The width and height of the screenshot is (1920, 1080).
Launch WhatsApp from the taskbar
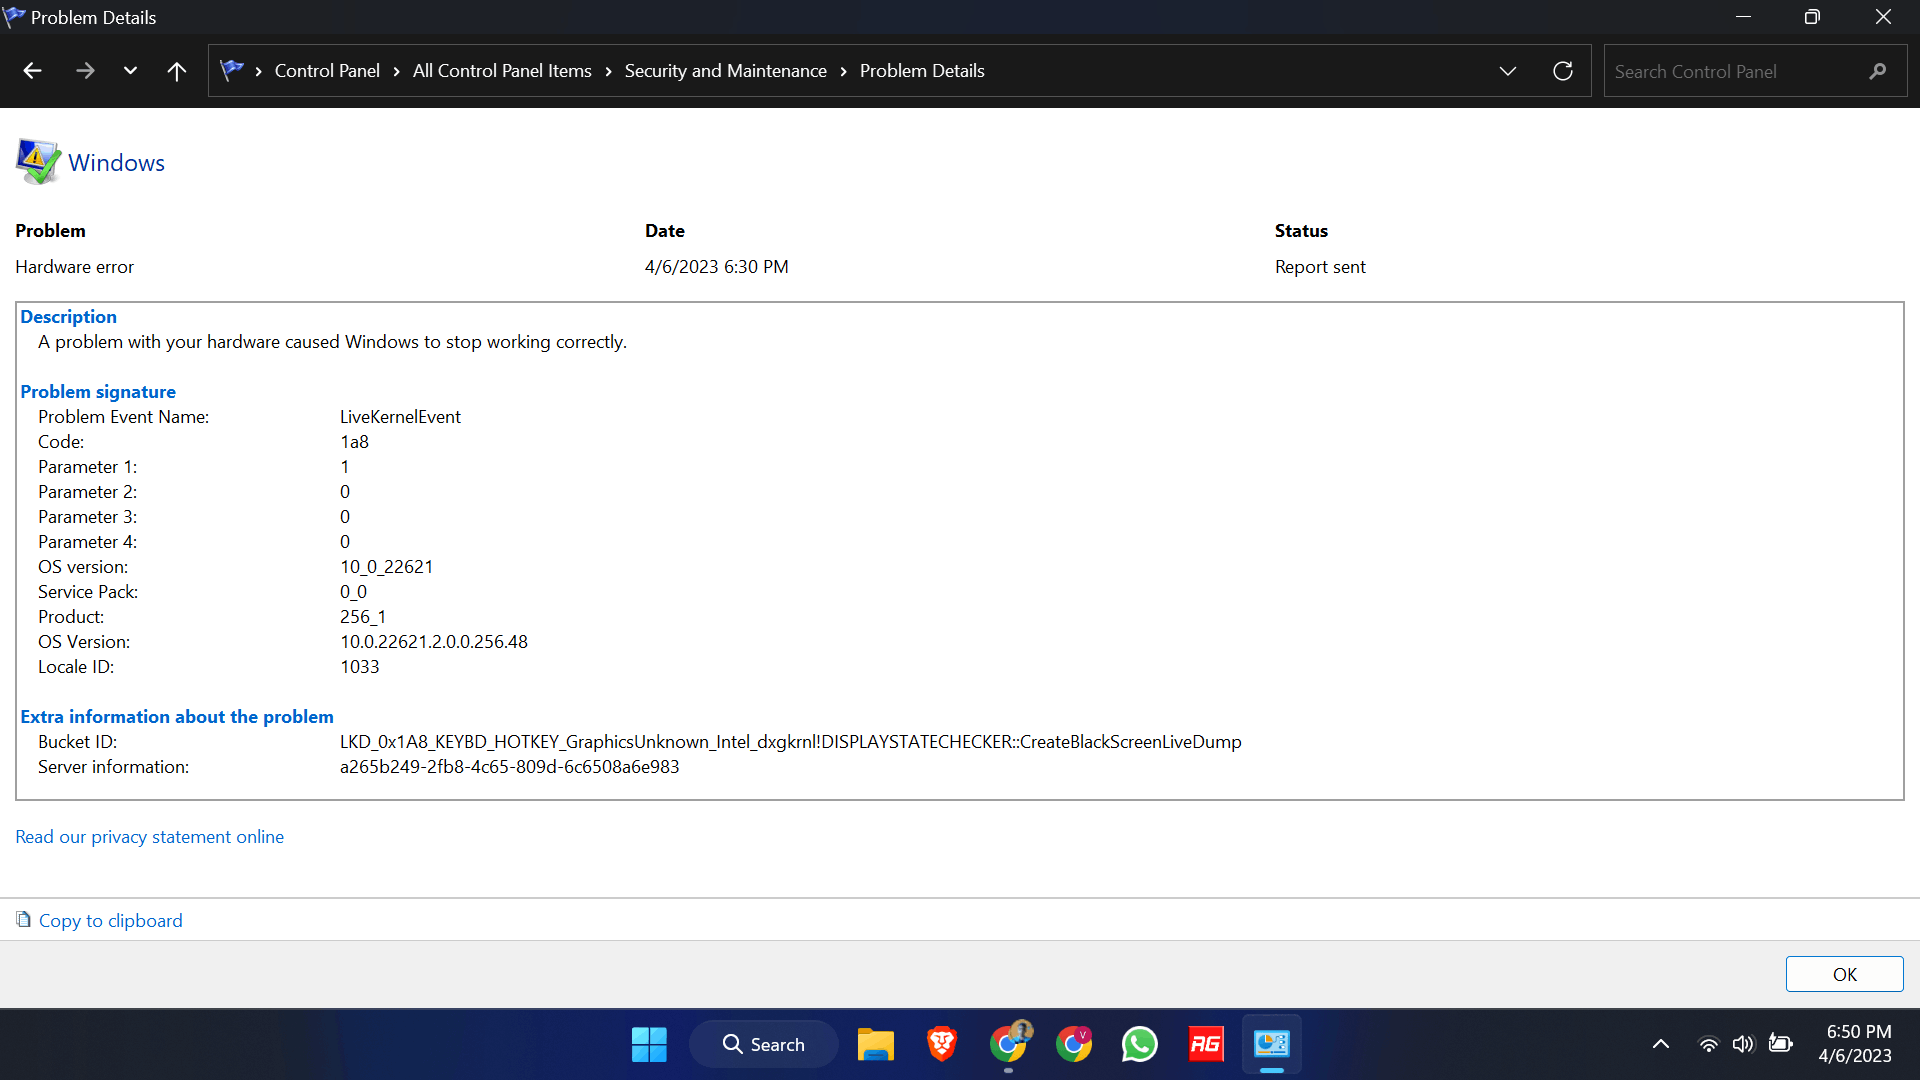click(1139, 1043)
